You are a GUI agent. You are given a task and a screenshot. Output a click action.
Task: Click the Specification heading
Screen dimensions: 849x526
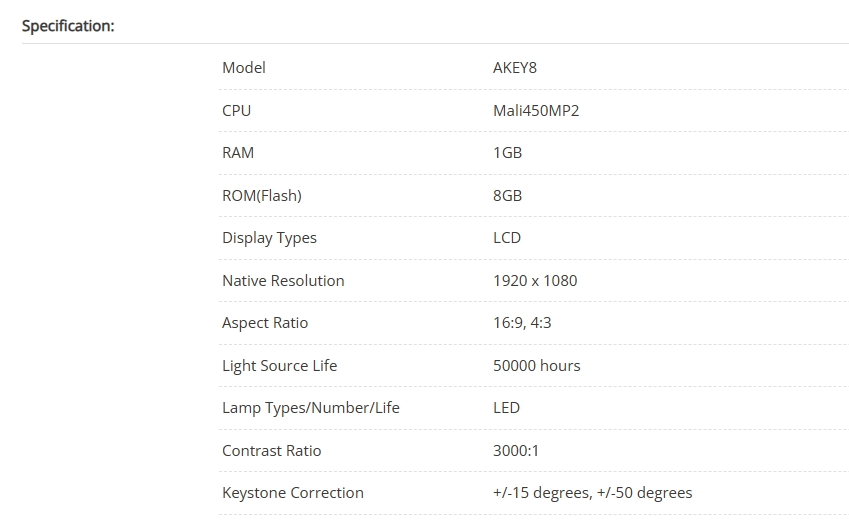[x=68, y=26]
